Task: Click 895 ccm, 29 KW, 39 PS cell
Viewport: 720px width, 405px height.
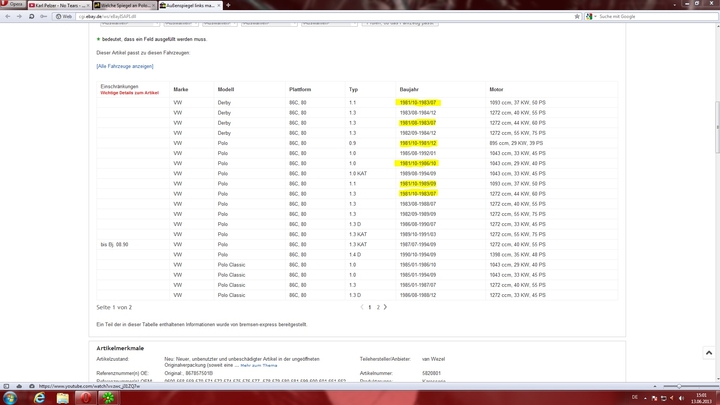Action: (516, 143)
